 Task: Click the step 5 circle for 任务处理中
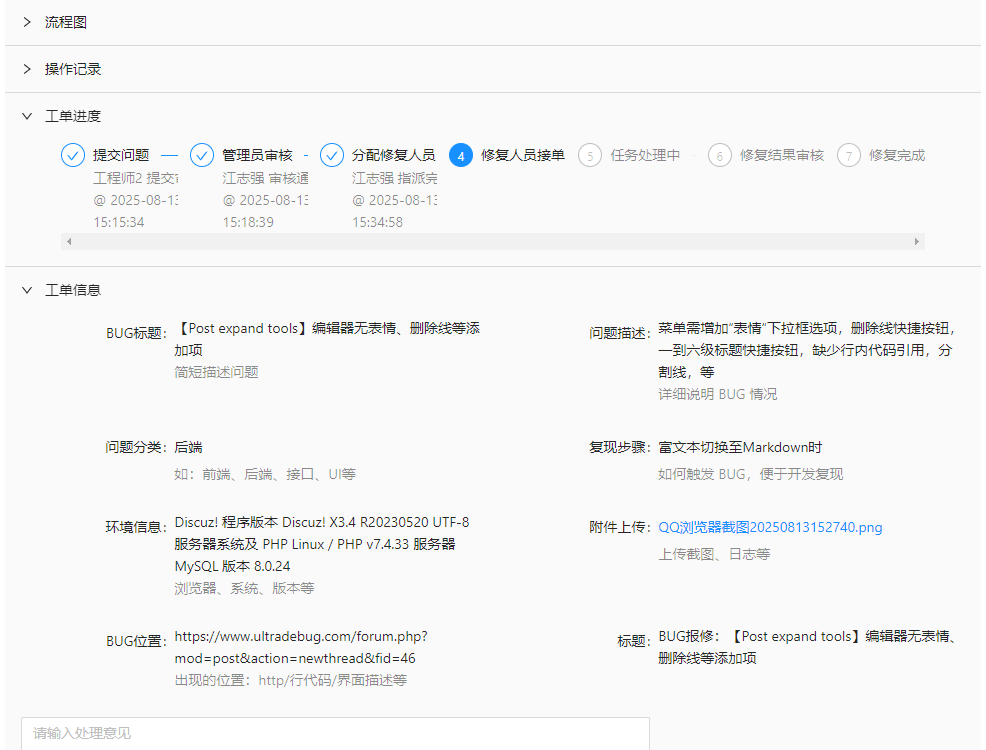pos(590,155)
